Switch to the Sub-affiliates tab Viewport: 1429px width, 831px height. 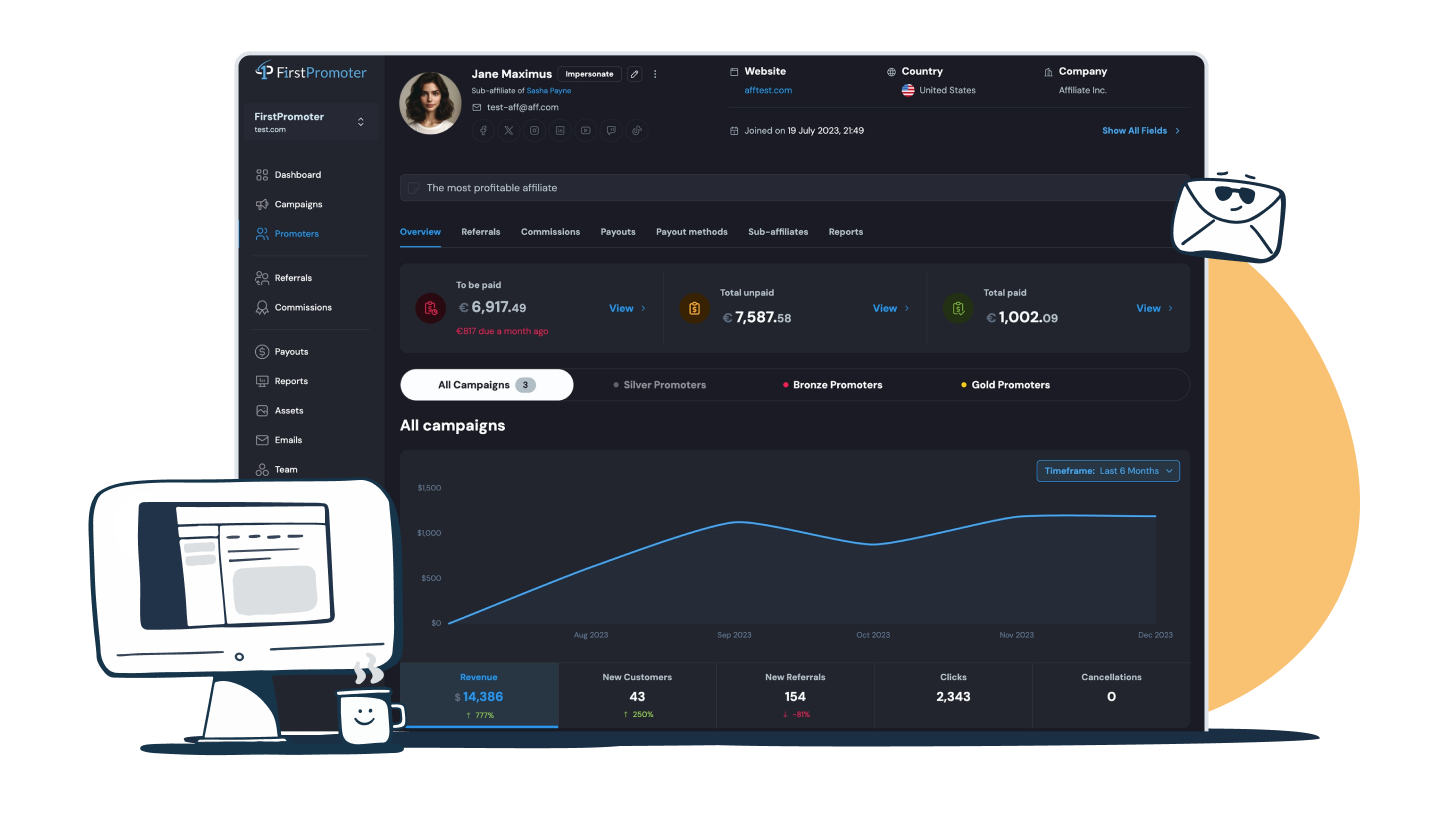(777, 232)
